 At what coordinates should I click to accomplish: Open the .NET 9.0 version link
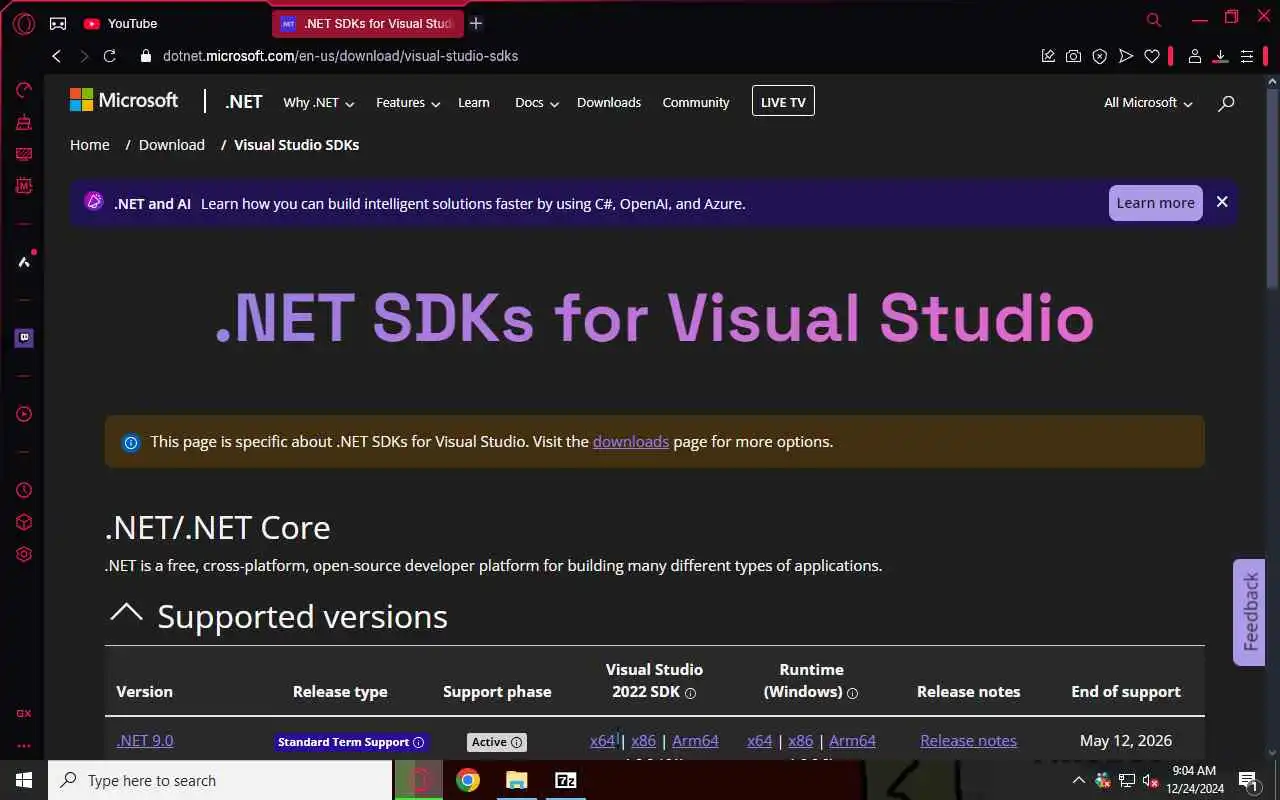coord(145,740)
